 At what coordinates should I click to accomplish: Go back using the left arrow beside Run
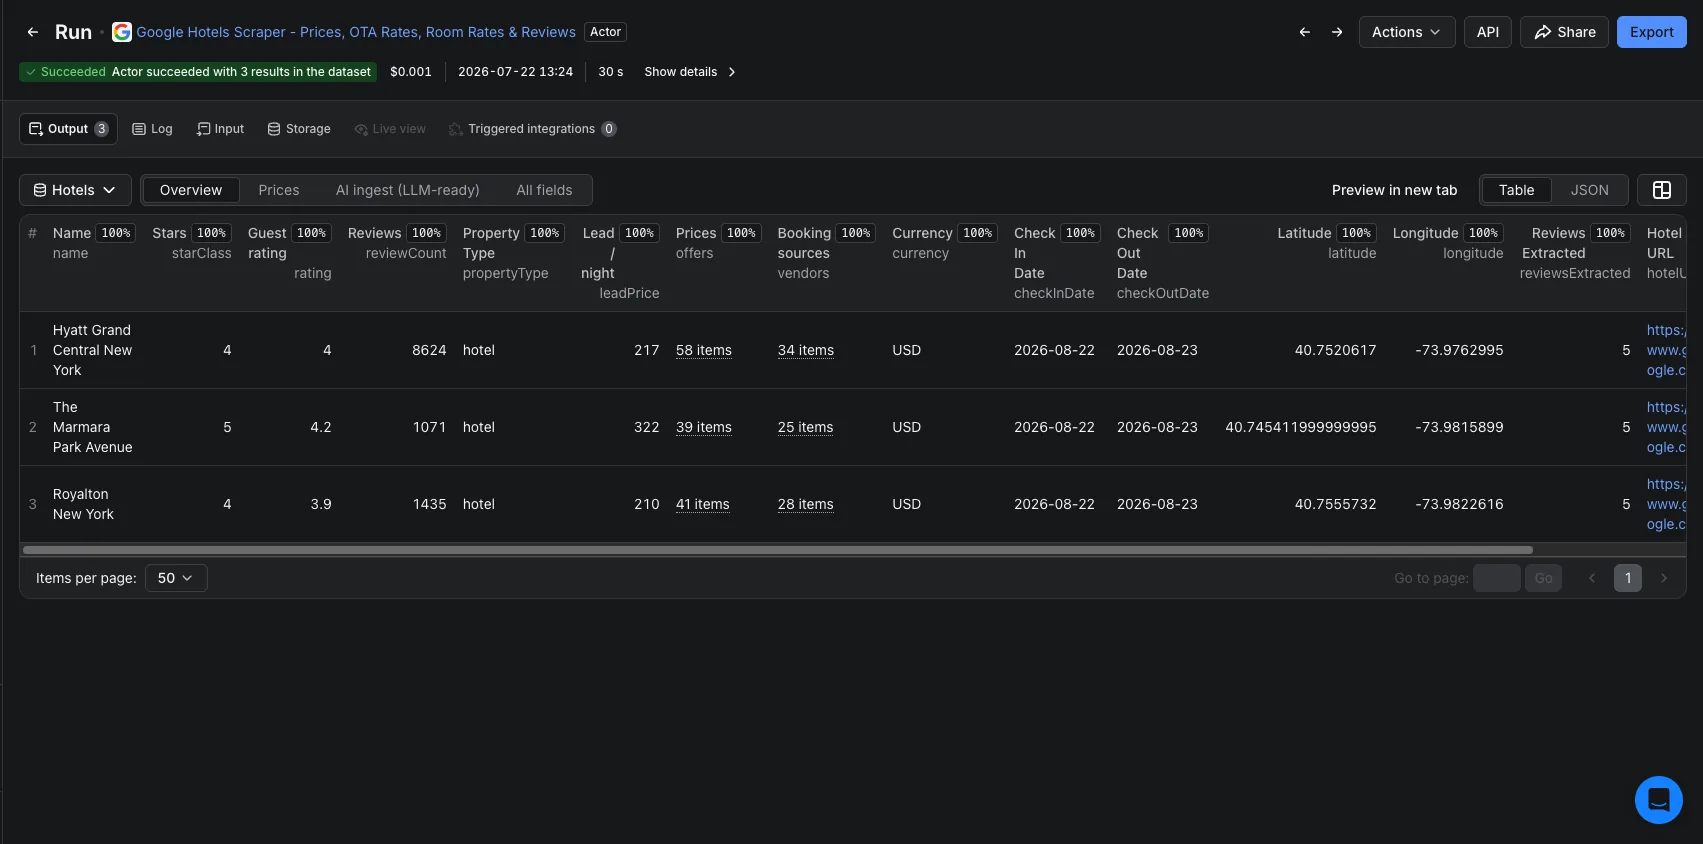point(33,32)
